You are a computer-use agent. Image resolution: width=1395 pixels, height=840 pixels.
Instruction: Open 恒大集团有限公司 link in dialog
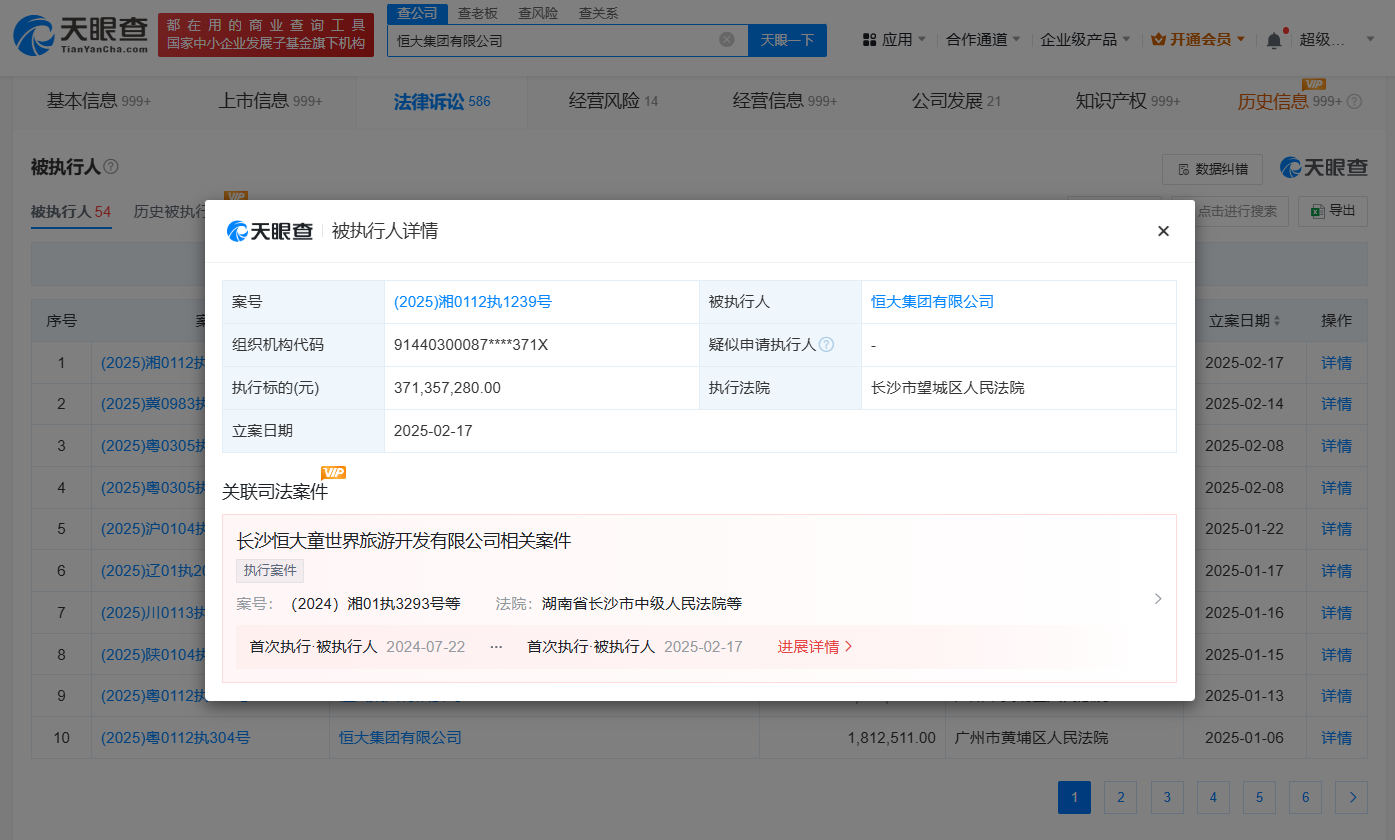(x=932, y=302)
